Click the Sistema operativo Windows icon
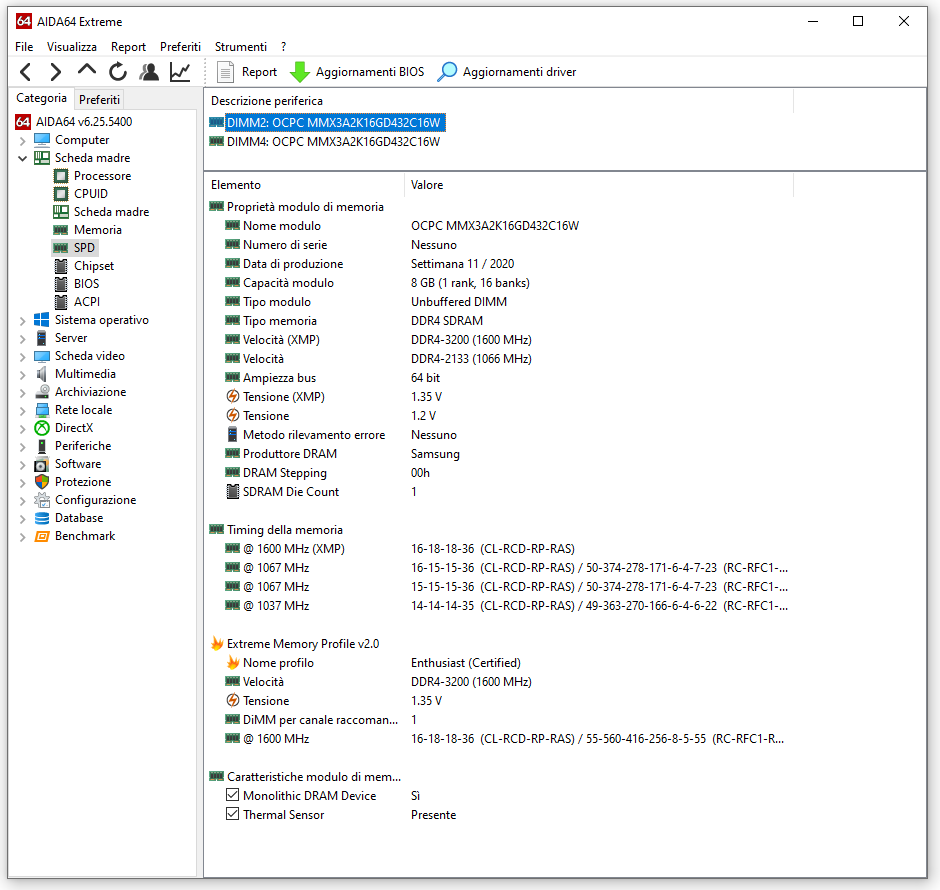Image resolution: width=940 pixels, height=890 pixels. pyautogui.click(x=42, y=319)
